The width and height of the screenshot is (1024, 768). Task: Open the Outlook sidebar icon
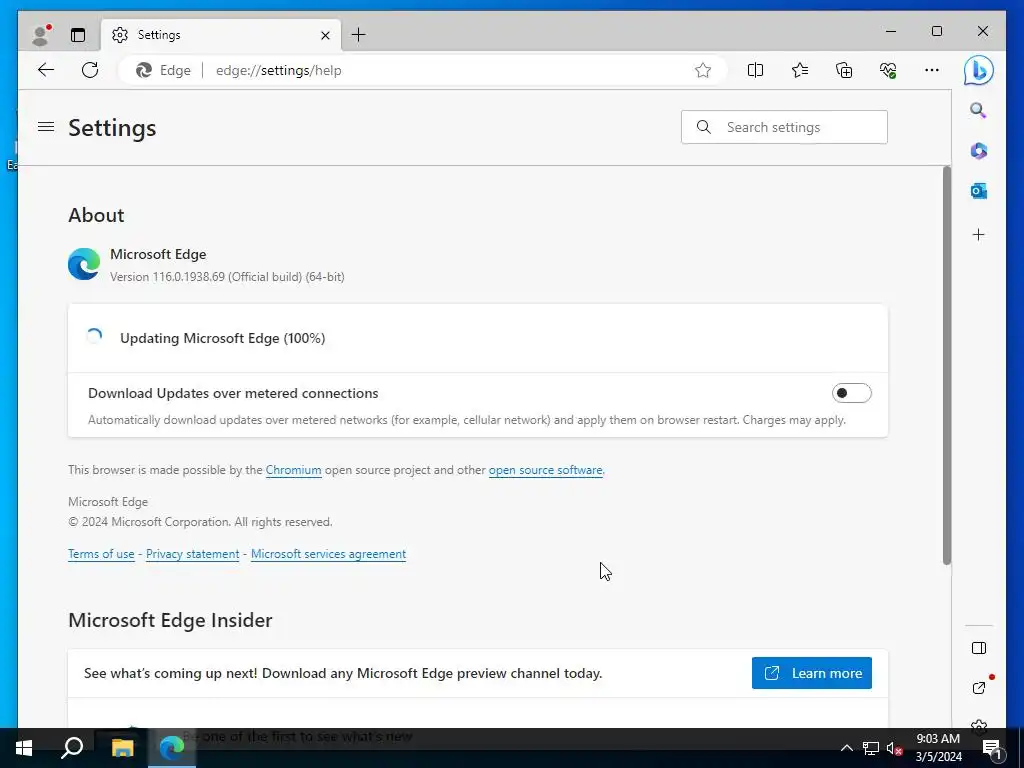[x=978, y=191]
